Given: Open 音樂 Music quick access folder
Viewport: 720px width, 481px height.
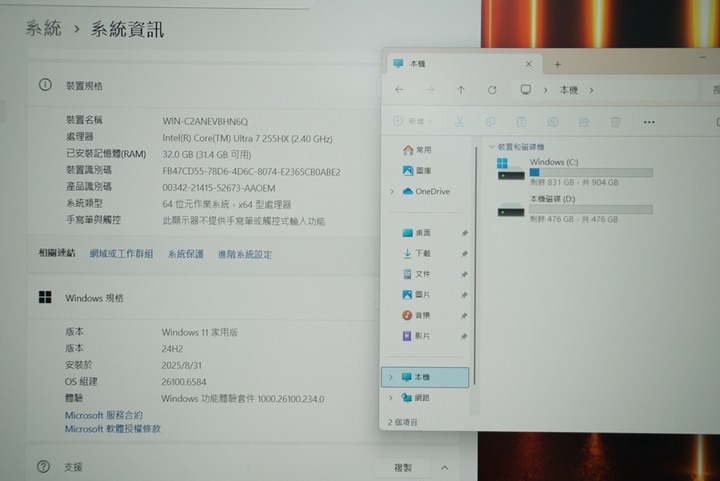Looking at the screenshot, I should coord(416,315).
